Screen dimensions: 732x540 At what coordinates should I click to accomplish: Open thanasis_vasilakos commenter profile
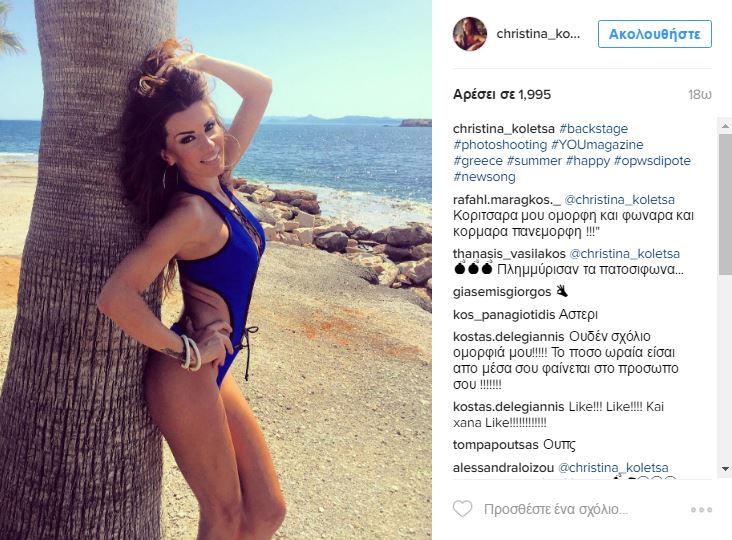(x=509, y=254)
